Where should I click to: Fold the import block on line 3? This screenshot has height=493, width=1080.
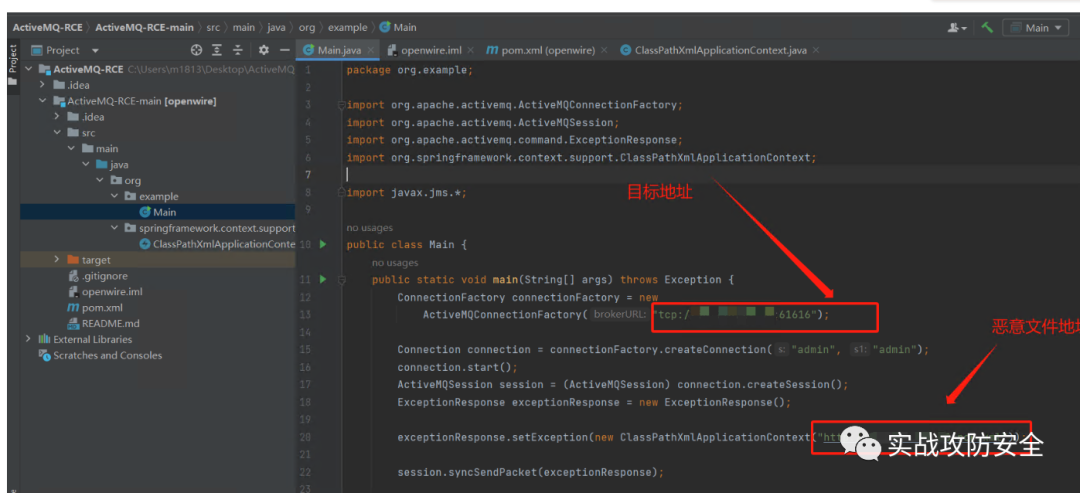[x=340, y=105]
